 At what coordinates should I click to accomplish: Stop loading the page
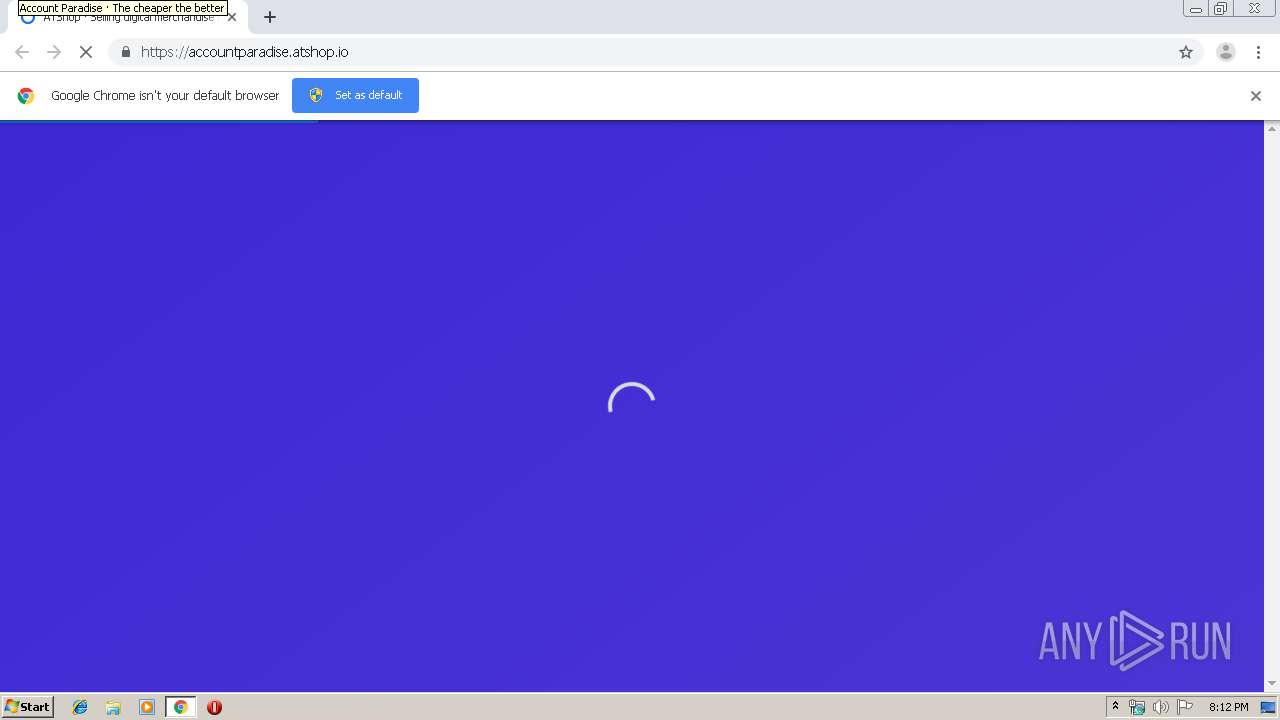[86, 52]
